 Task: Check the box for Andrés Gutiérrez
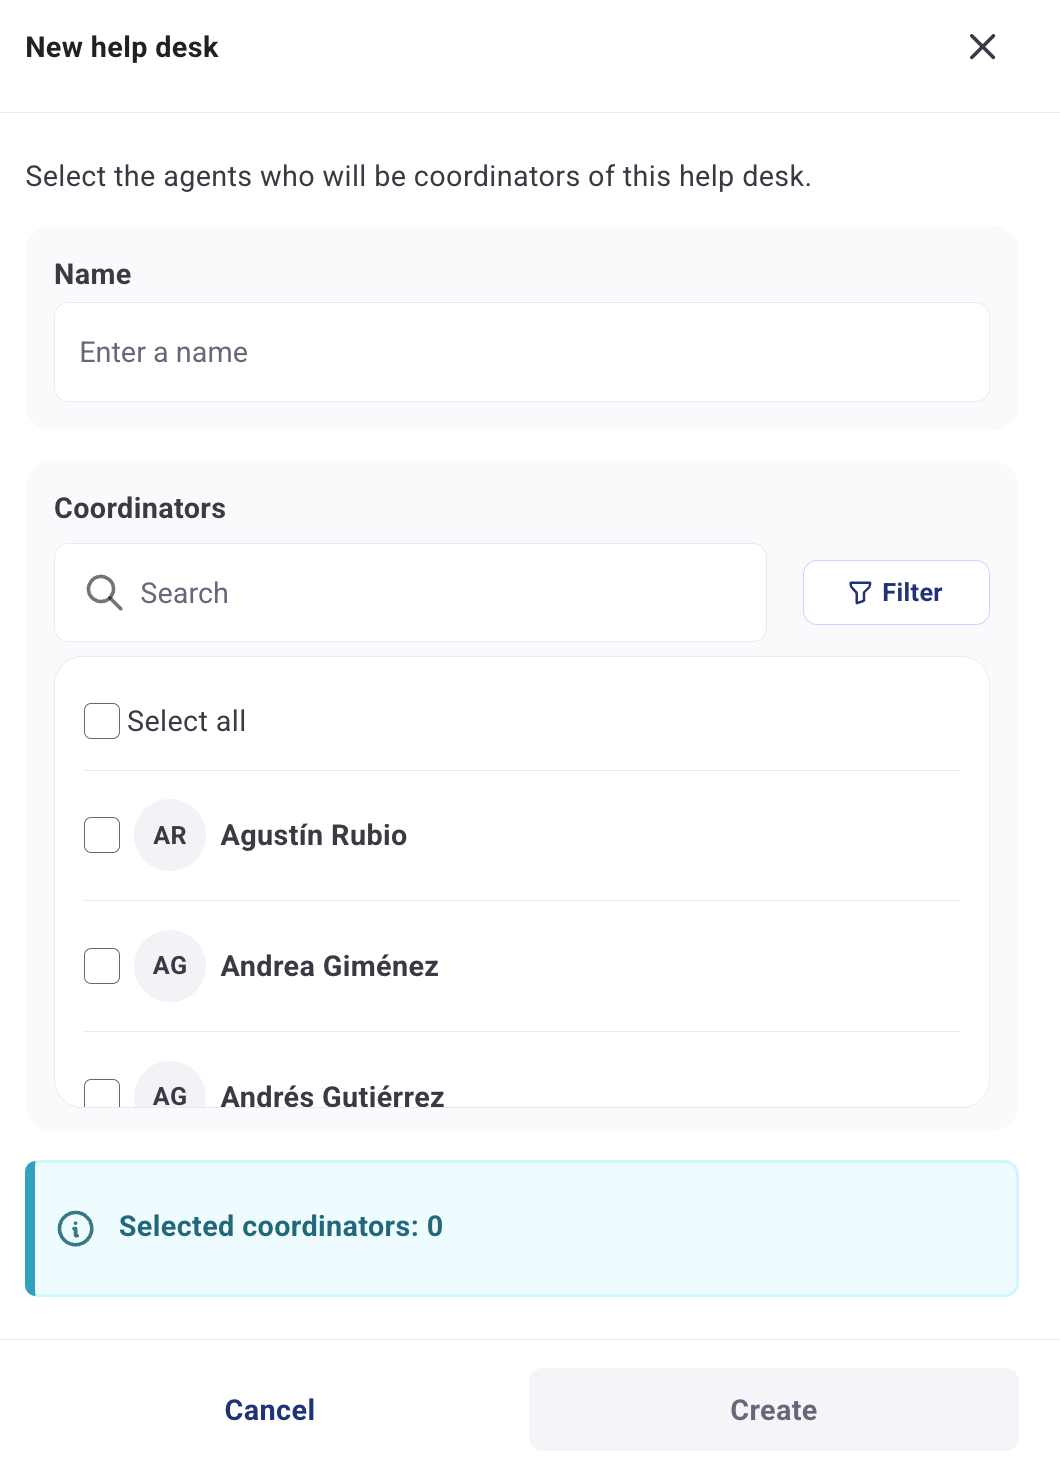click(102, 1093)
